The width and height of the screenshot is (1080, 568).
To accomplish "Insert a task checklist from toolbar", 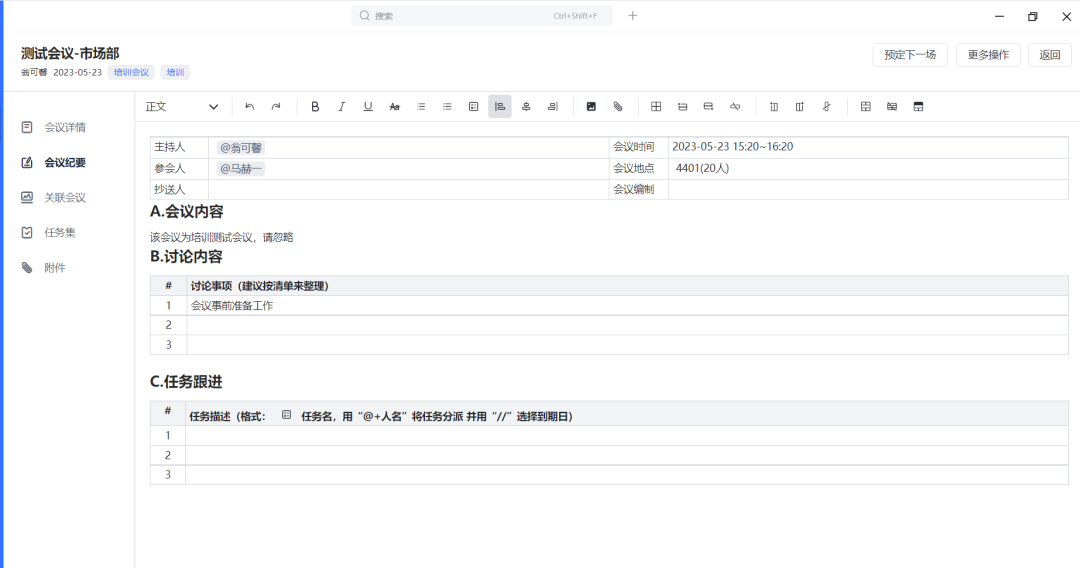I will point(473,107).
